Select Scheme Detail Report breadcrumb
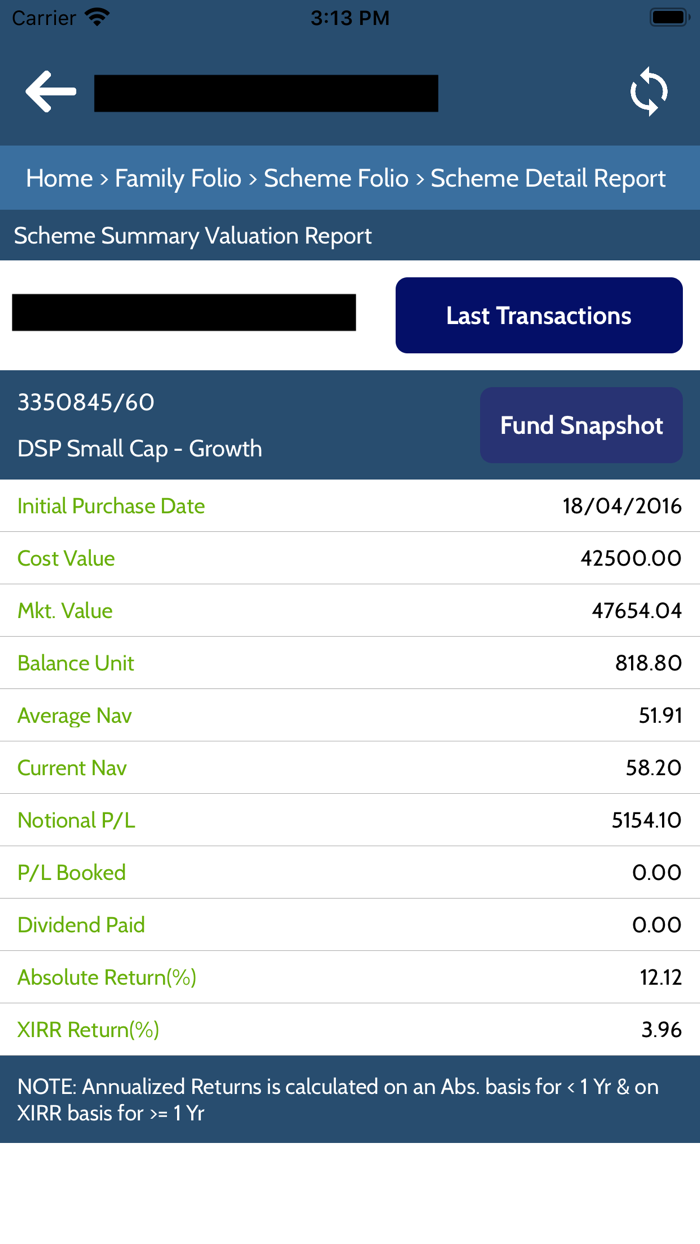 [548, 179]
